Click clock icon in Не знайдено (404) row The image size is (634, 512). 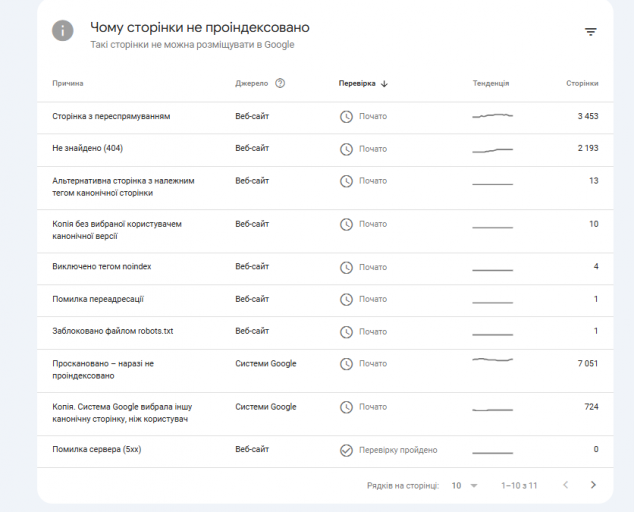tap(346, 149)
